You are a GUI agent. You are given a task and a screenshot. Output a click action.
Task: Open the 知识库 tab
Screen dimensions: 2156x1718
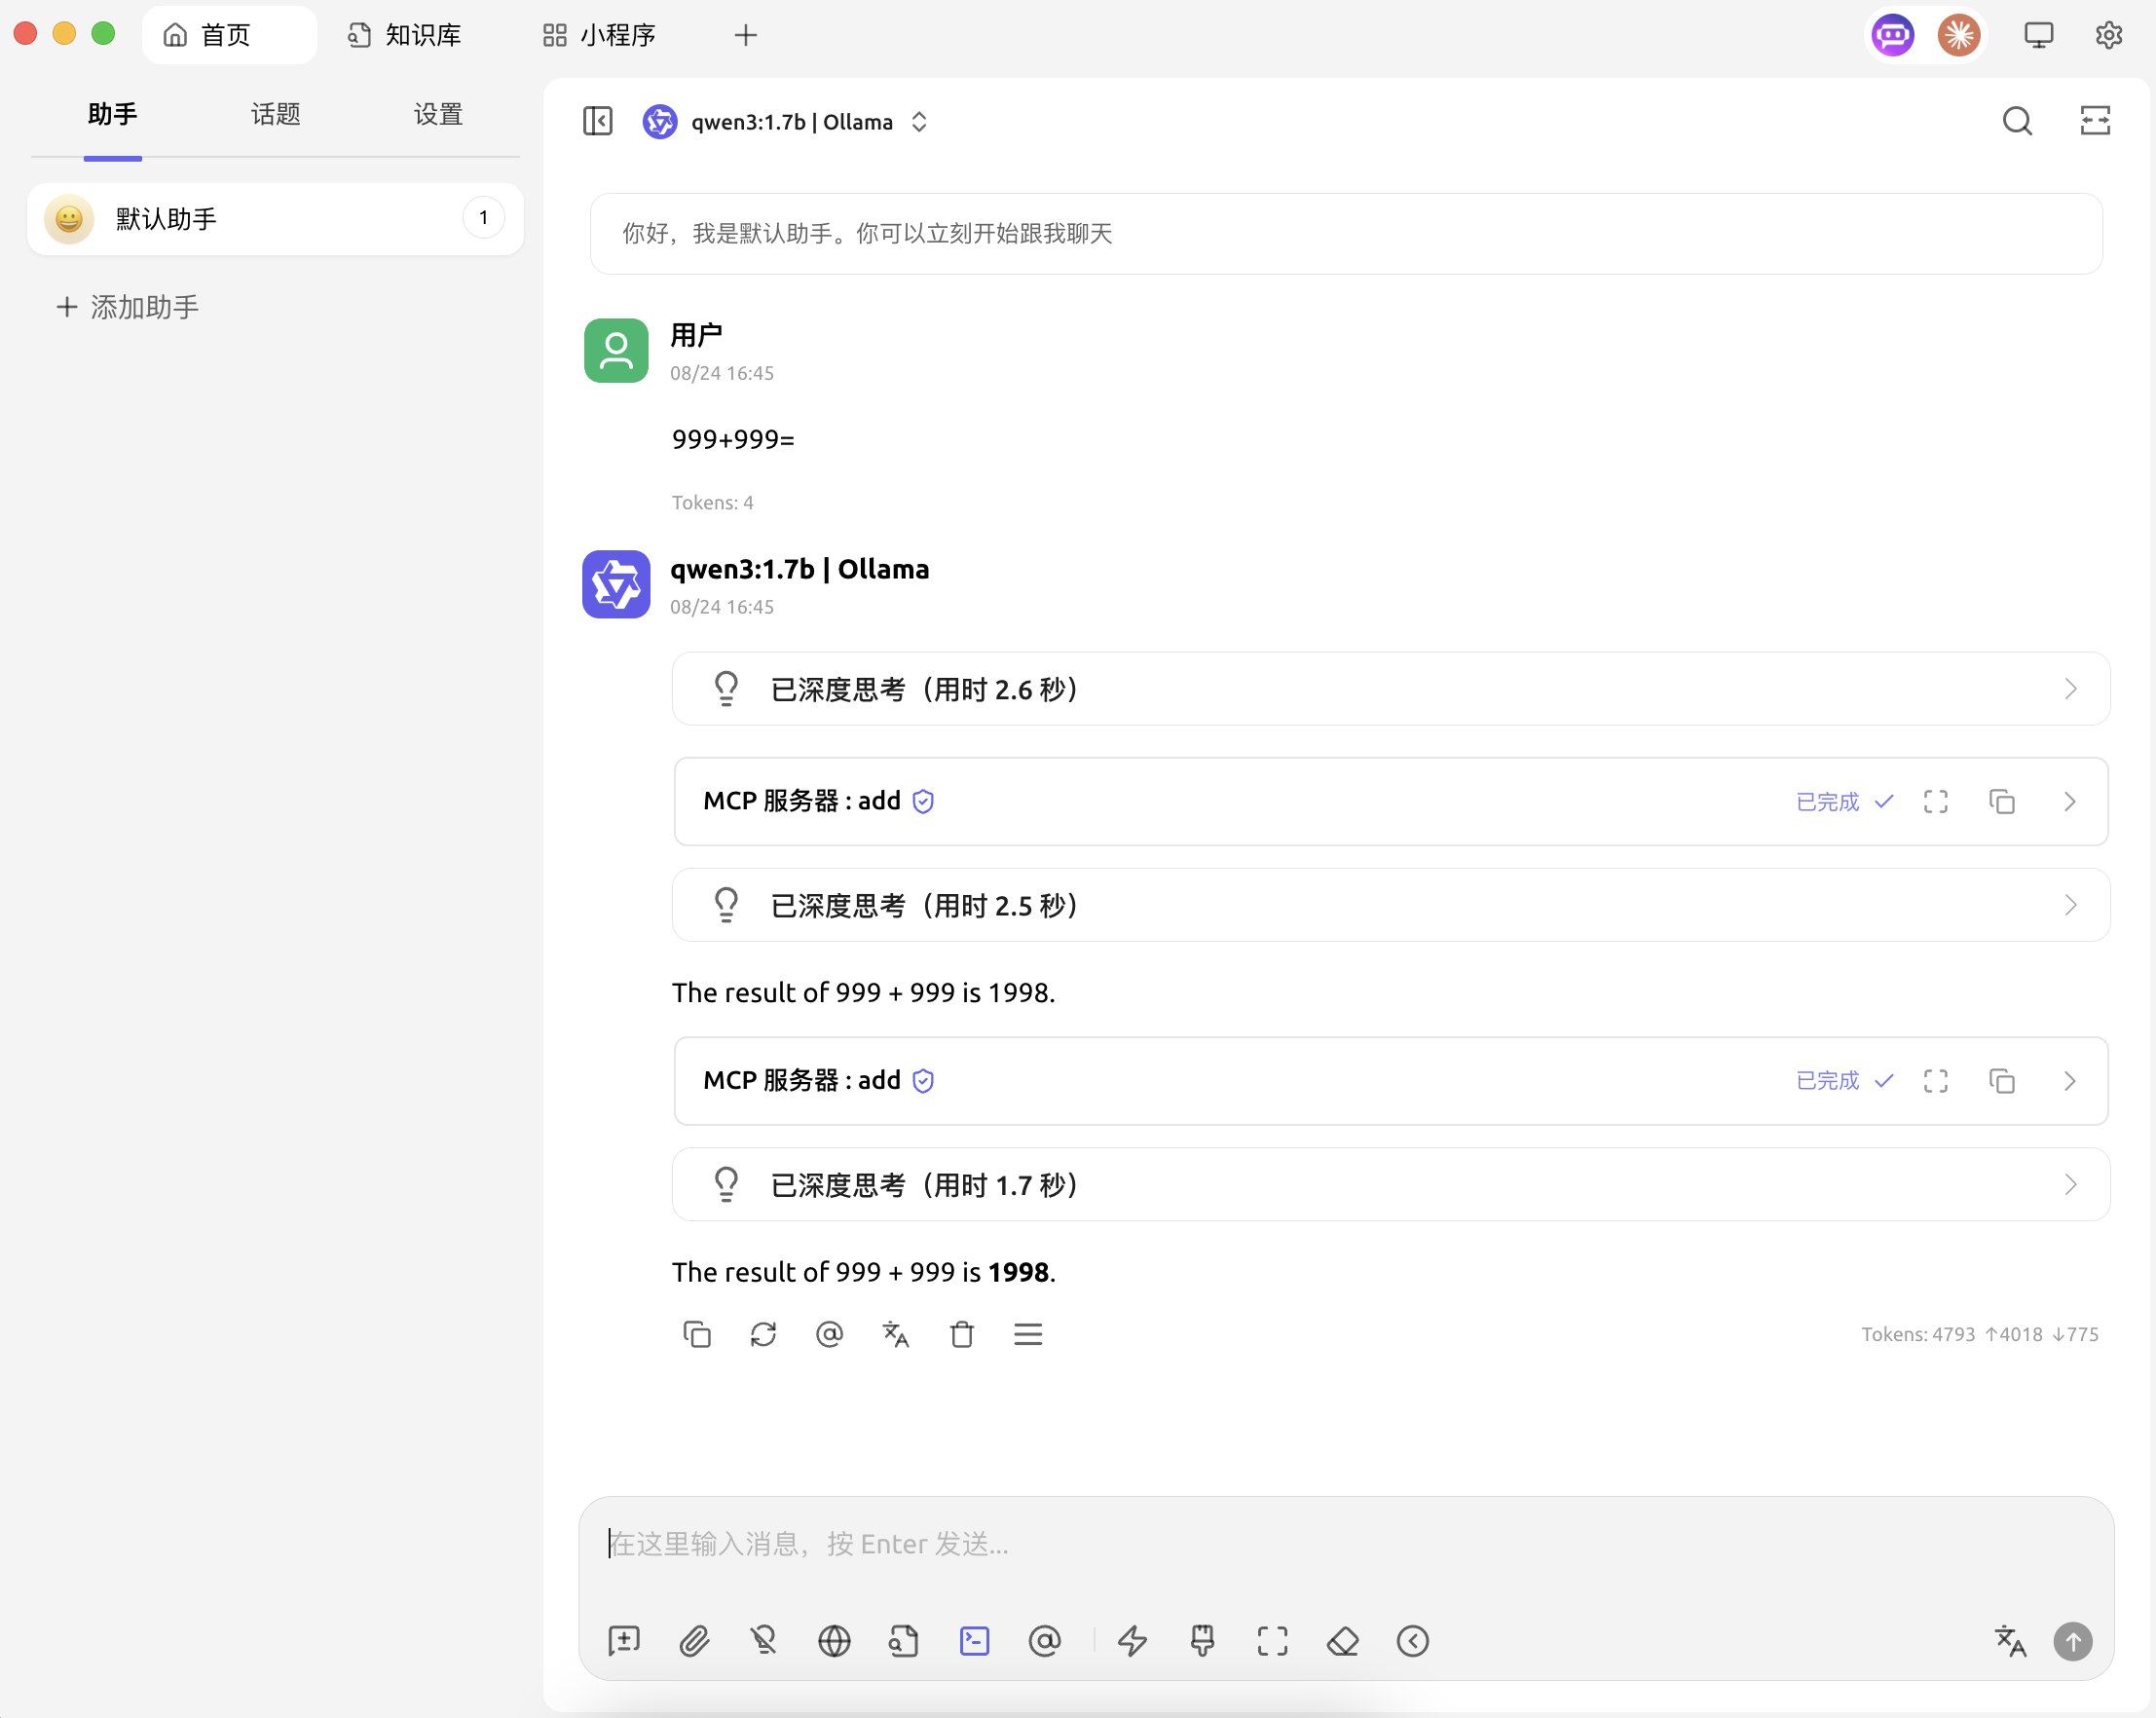(405, 35)
